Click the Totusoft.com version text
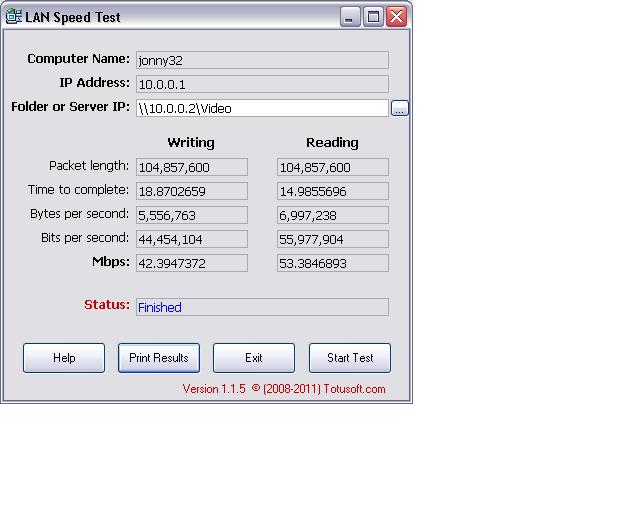 click(284, 389)
